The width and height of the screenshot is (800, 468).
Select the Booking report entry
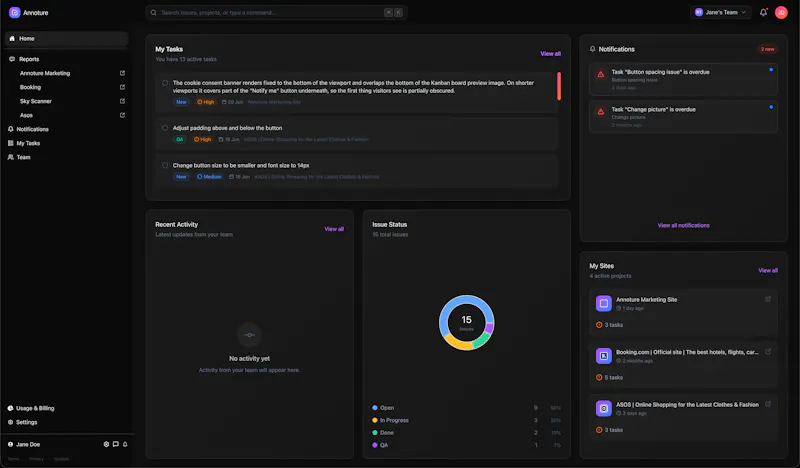click(x=30, y=87)
